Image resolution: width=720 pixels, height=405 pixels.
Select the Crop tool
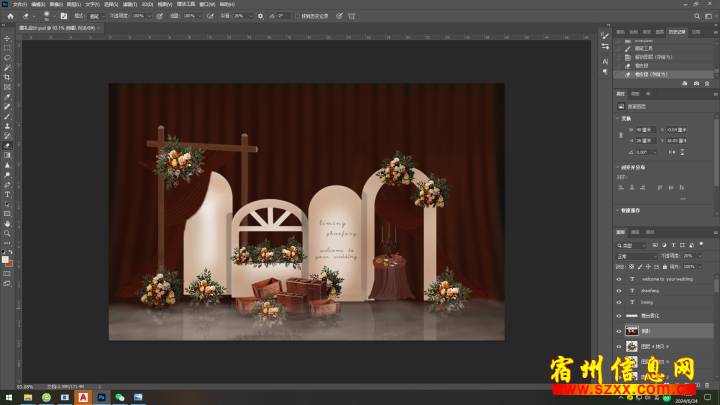(7, 77)
